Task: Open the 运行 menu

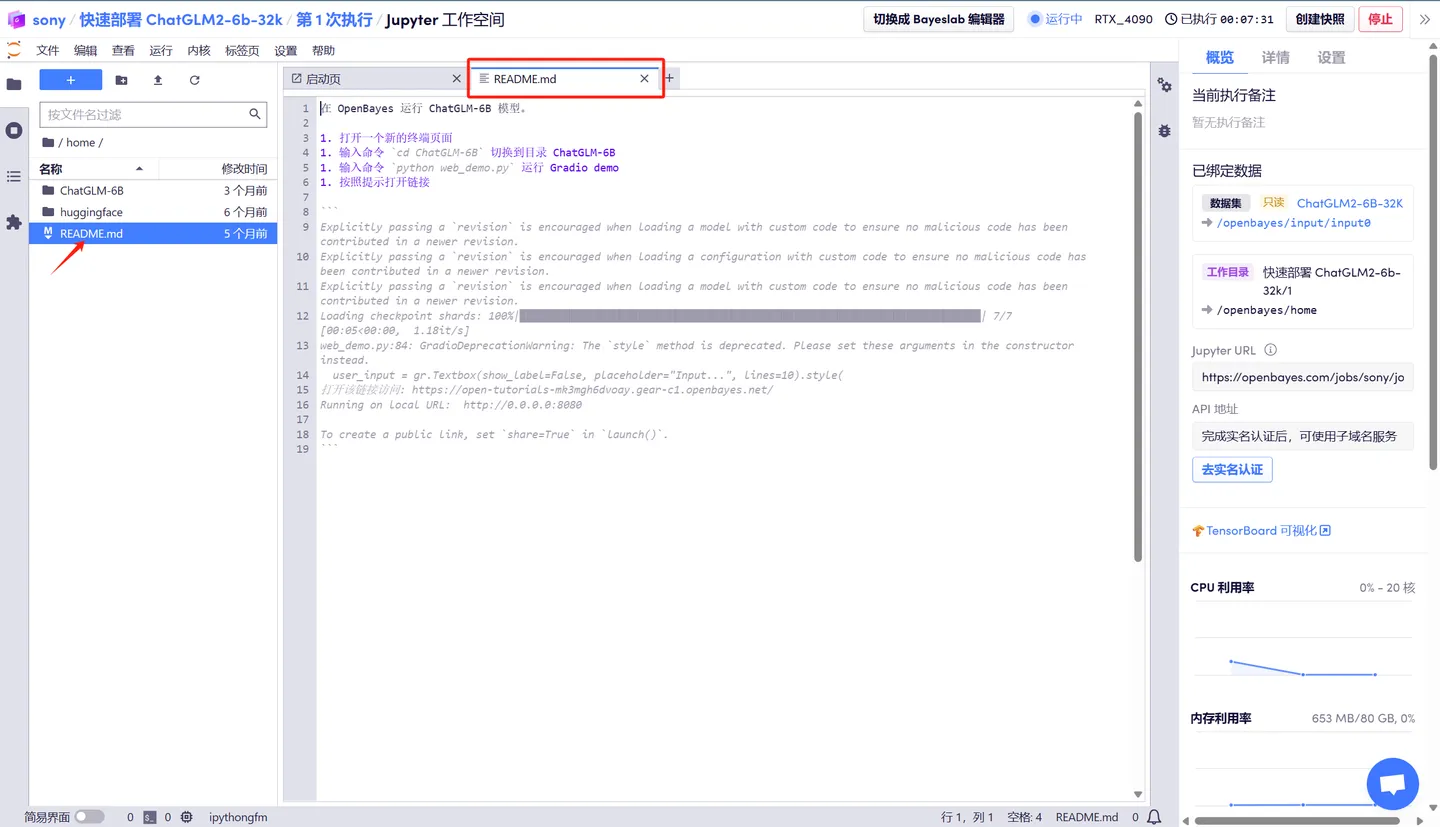Action: click(x=161, y=50)
